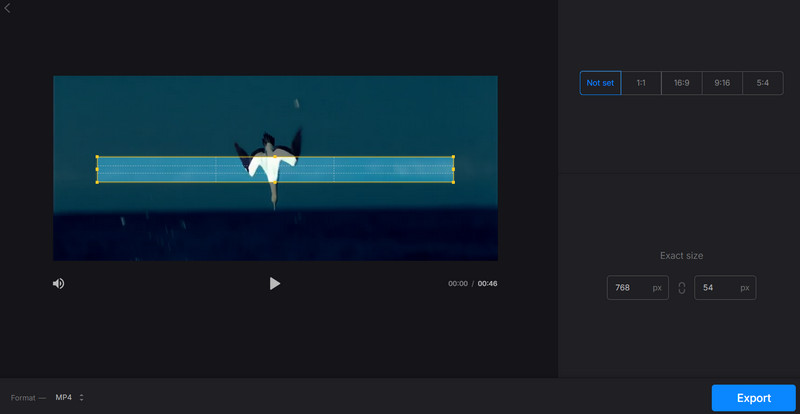Toggle the aspect ratio lock link icon
The image size is (800, 414).
point(682,288)
